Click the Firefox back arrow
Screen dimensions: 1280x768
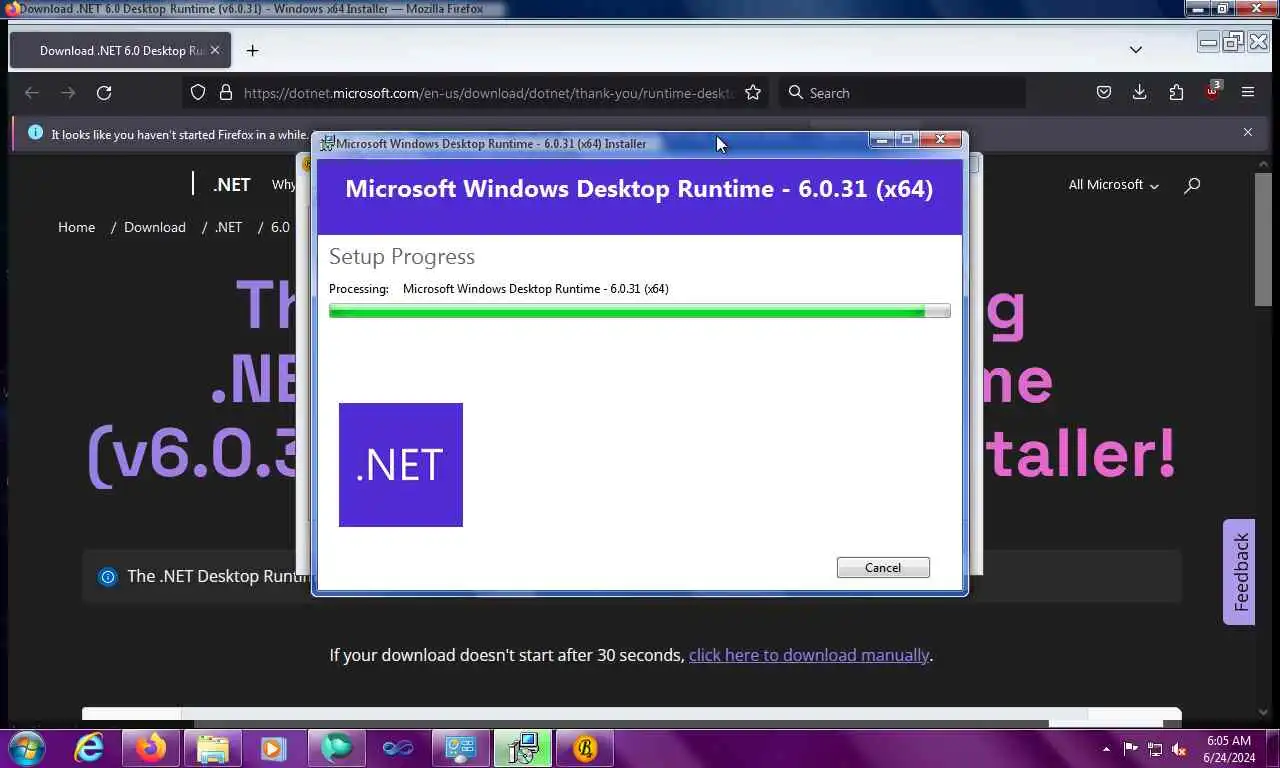(x=32, y=92)
